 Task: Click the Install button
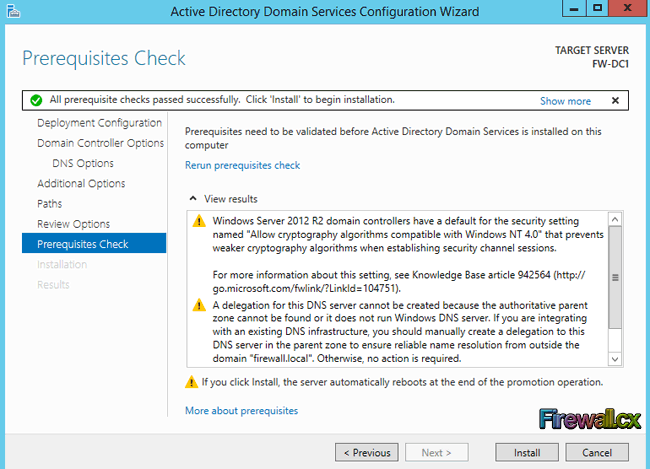[527, 453]
